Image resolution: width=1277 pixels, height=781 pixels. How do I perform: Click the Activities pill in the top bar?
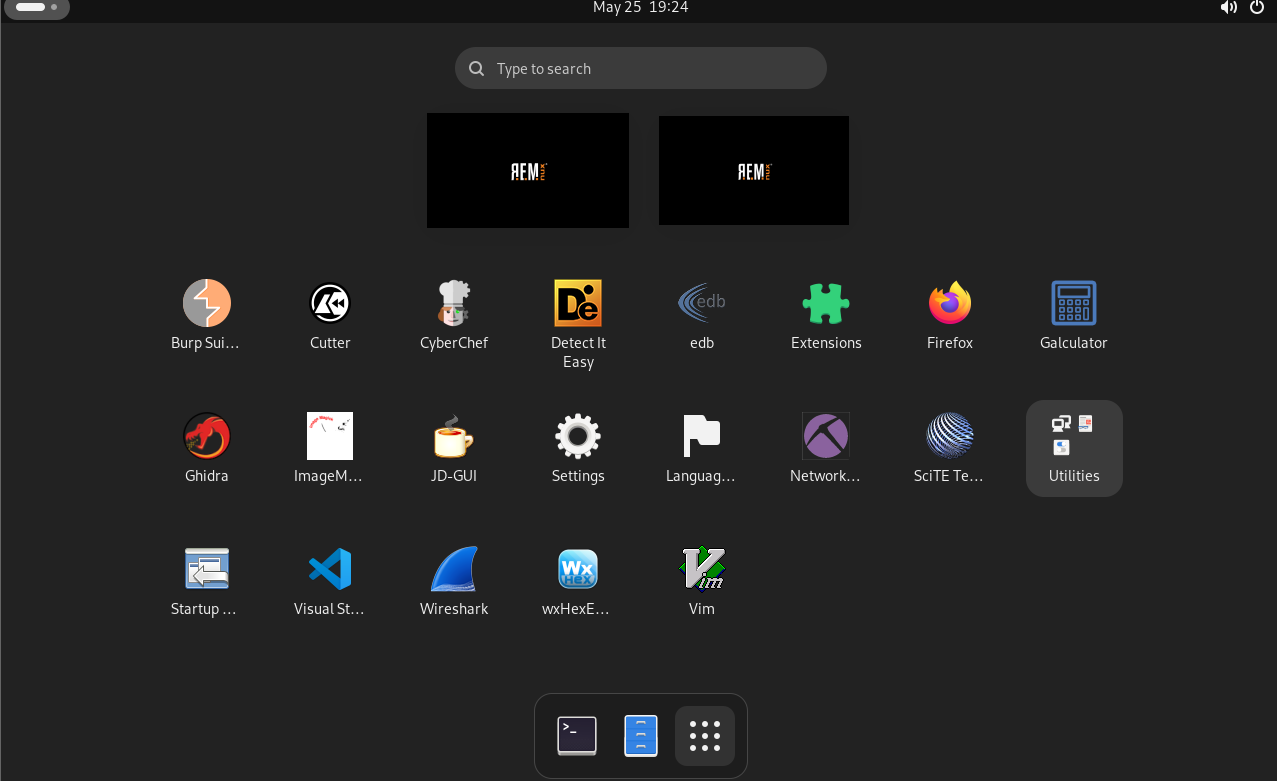tap(37, 8)
